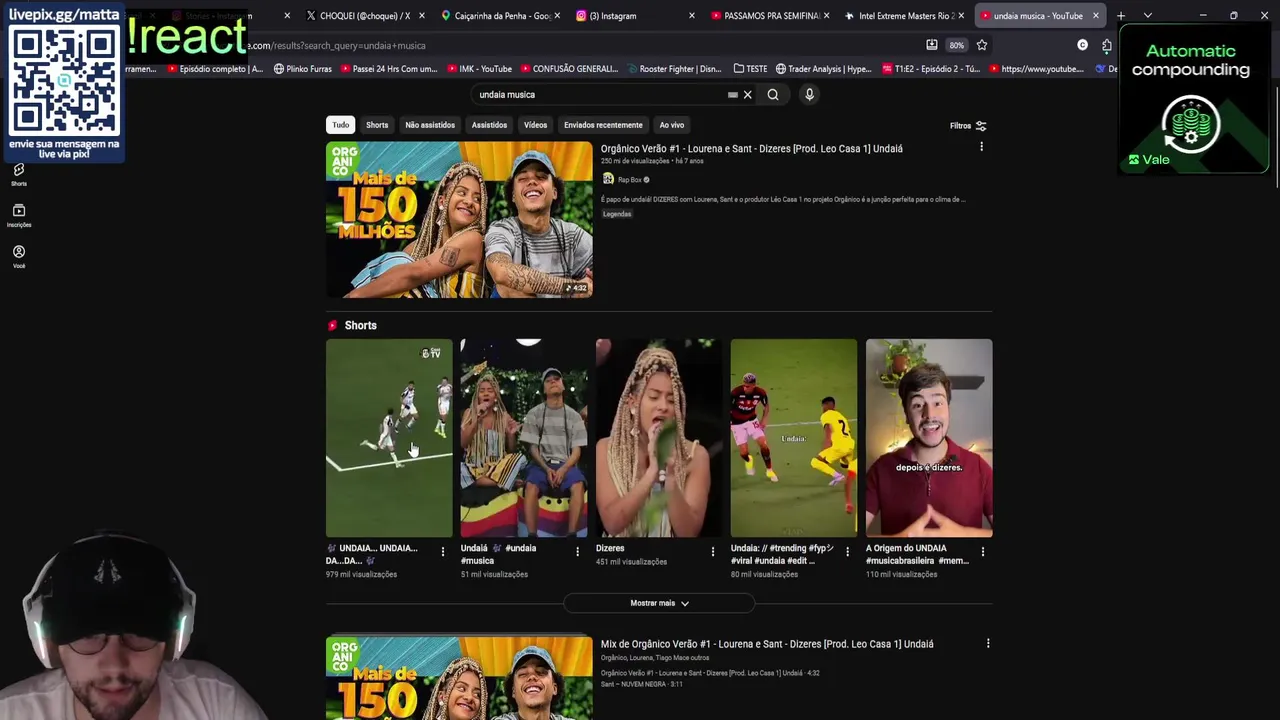Open Shorts in left sidebar
This screenshot has height=720, width=1280.
(19, 175)
